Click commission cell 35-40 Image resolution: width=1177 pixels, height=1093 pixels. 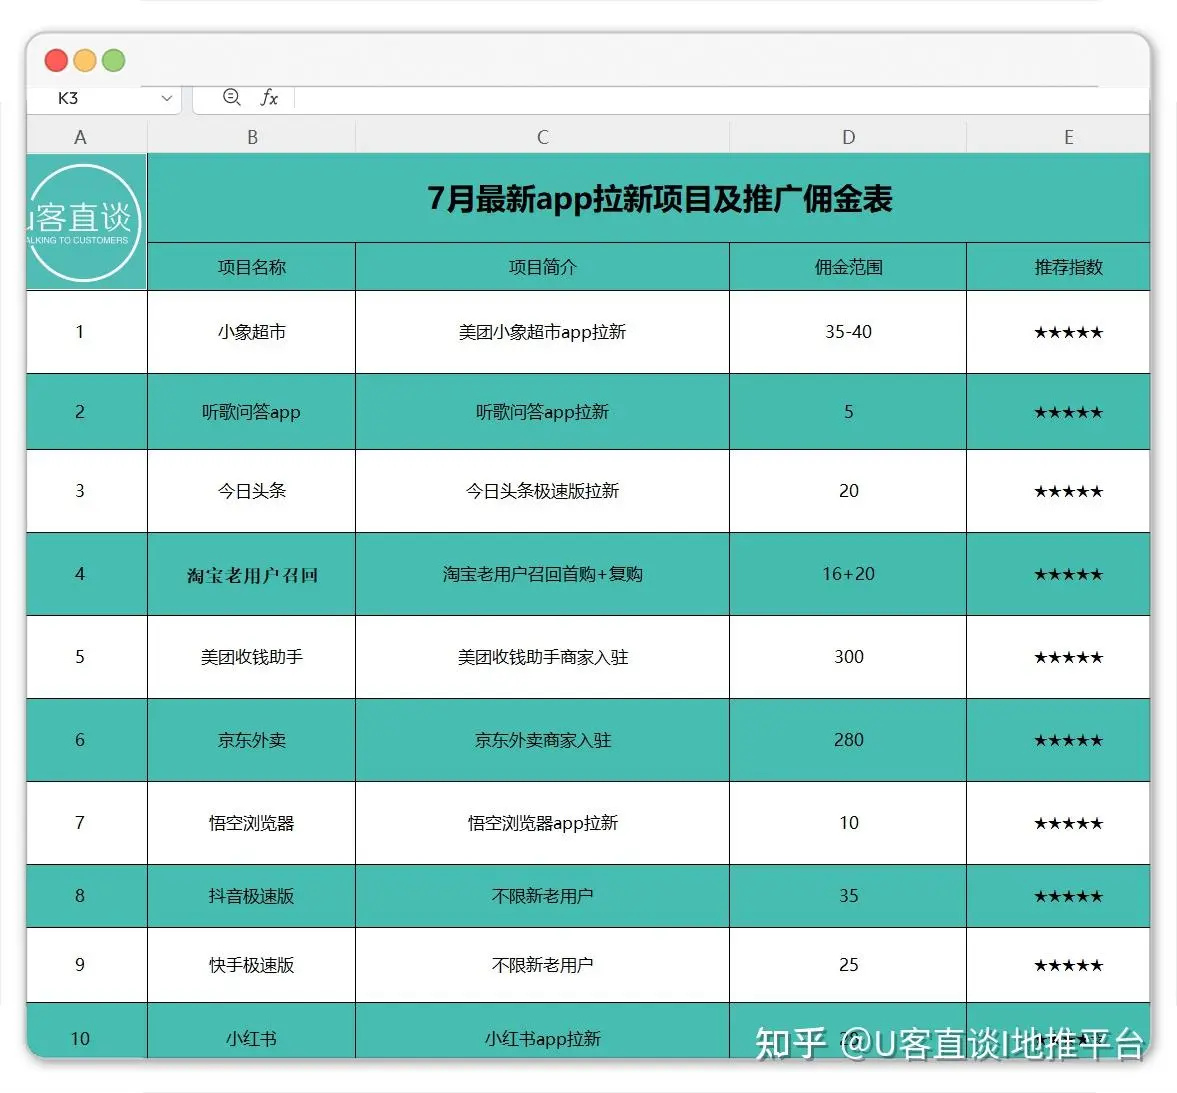coord(848,332)
